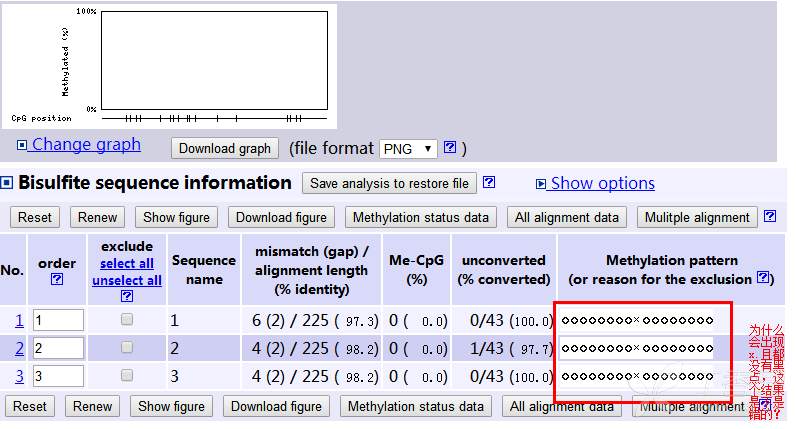The height and width of the screenshot is (429, 796).
Task: Click top All alignment data button
Action: pos(567,217)
